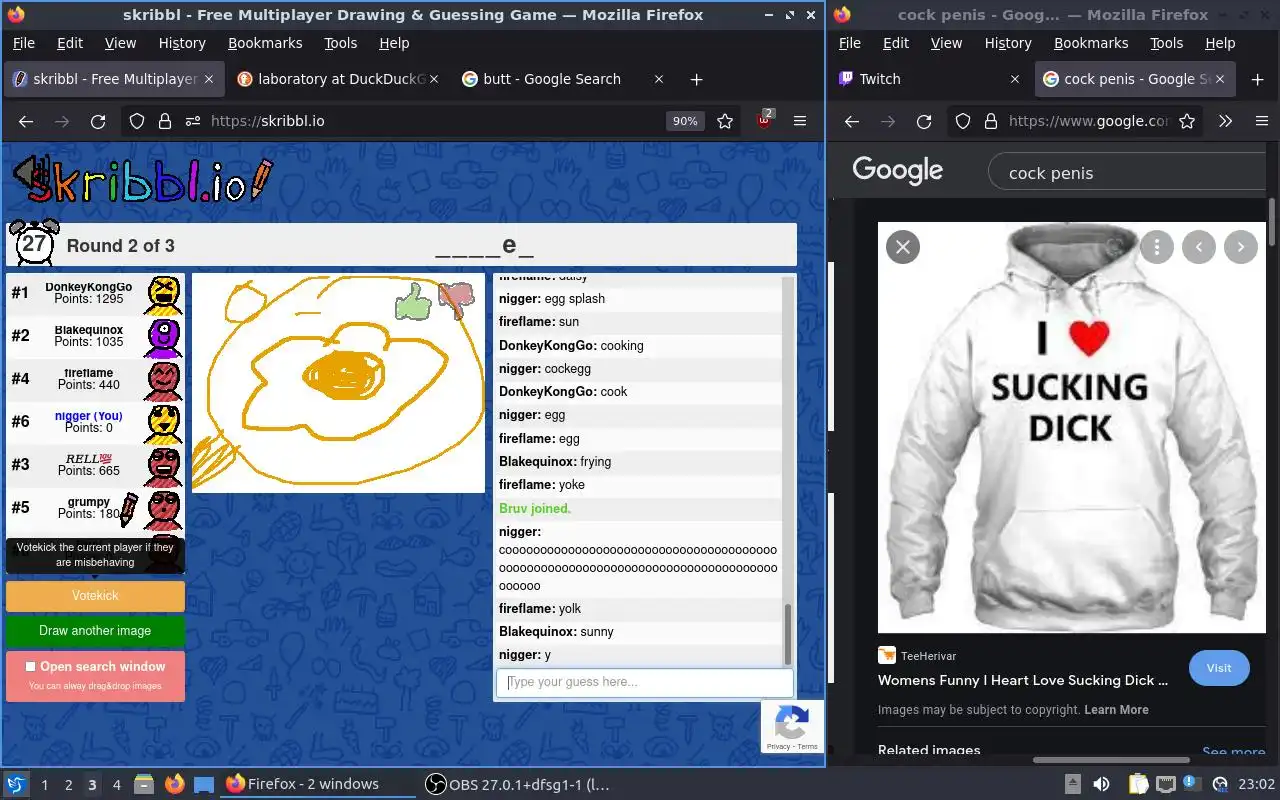The height and width of the screenshot is (800, 1280).
Task: Click the TeeHerivar source name
Action: click(929, 656)
